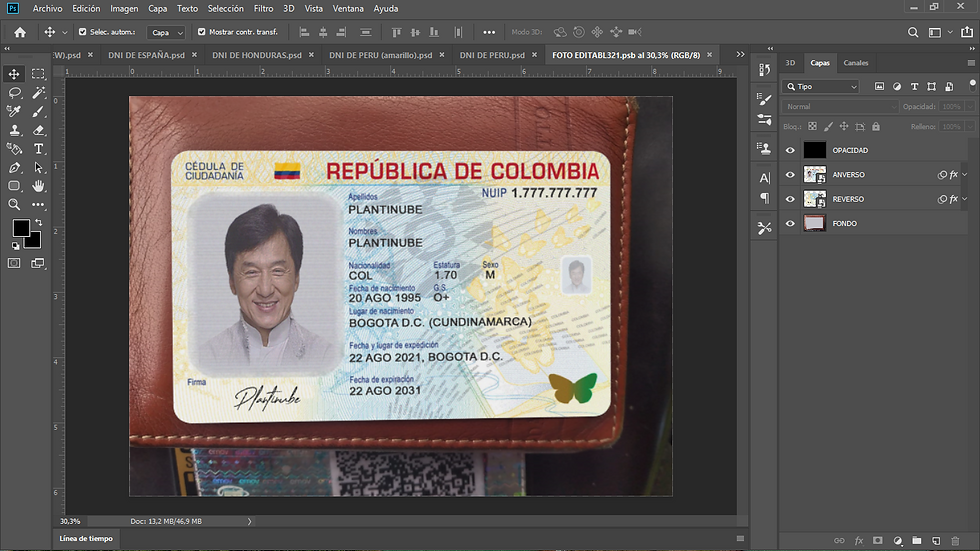Viewport: 980px width, 551px height.
Task: Open the Normal blend mode dropdown
Action: click(840, 107)
